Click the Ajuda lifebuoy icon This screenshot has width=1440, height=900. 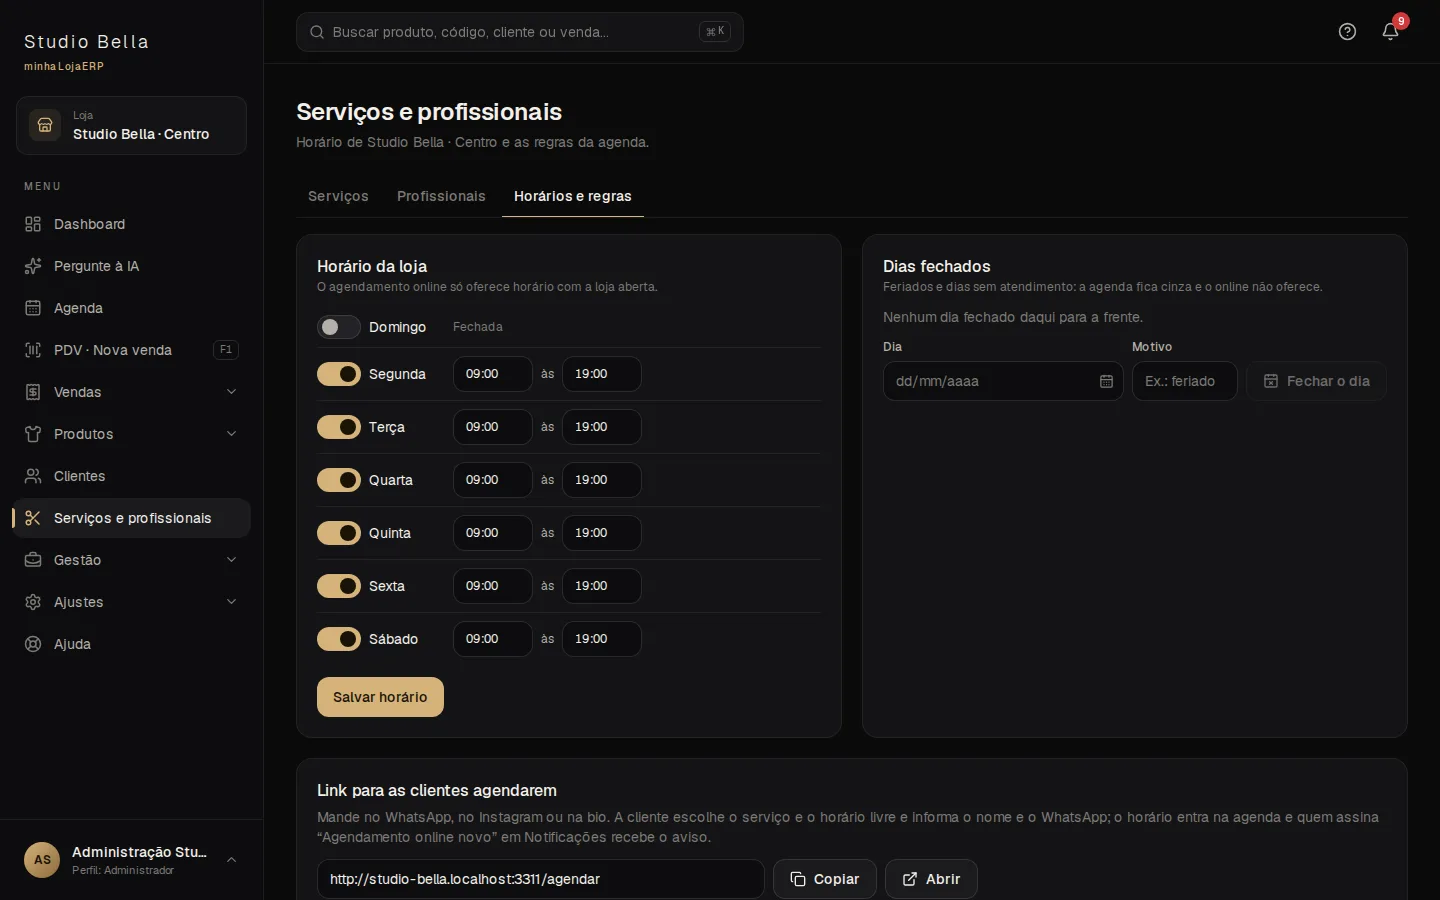pos(33,644)
